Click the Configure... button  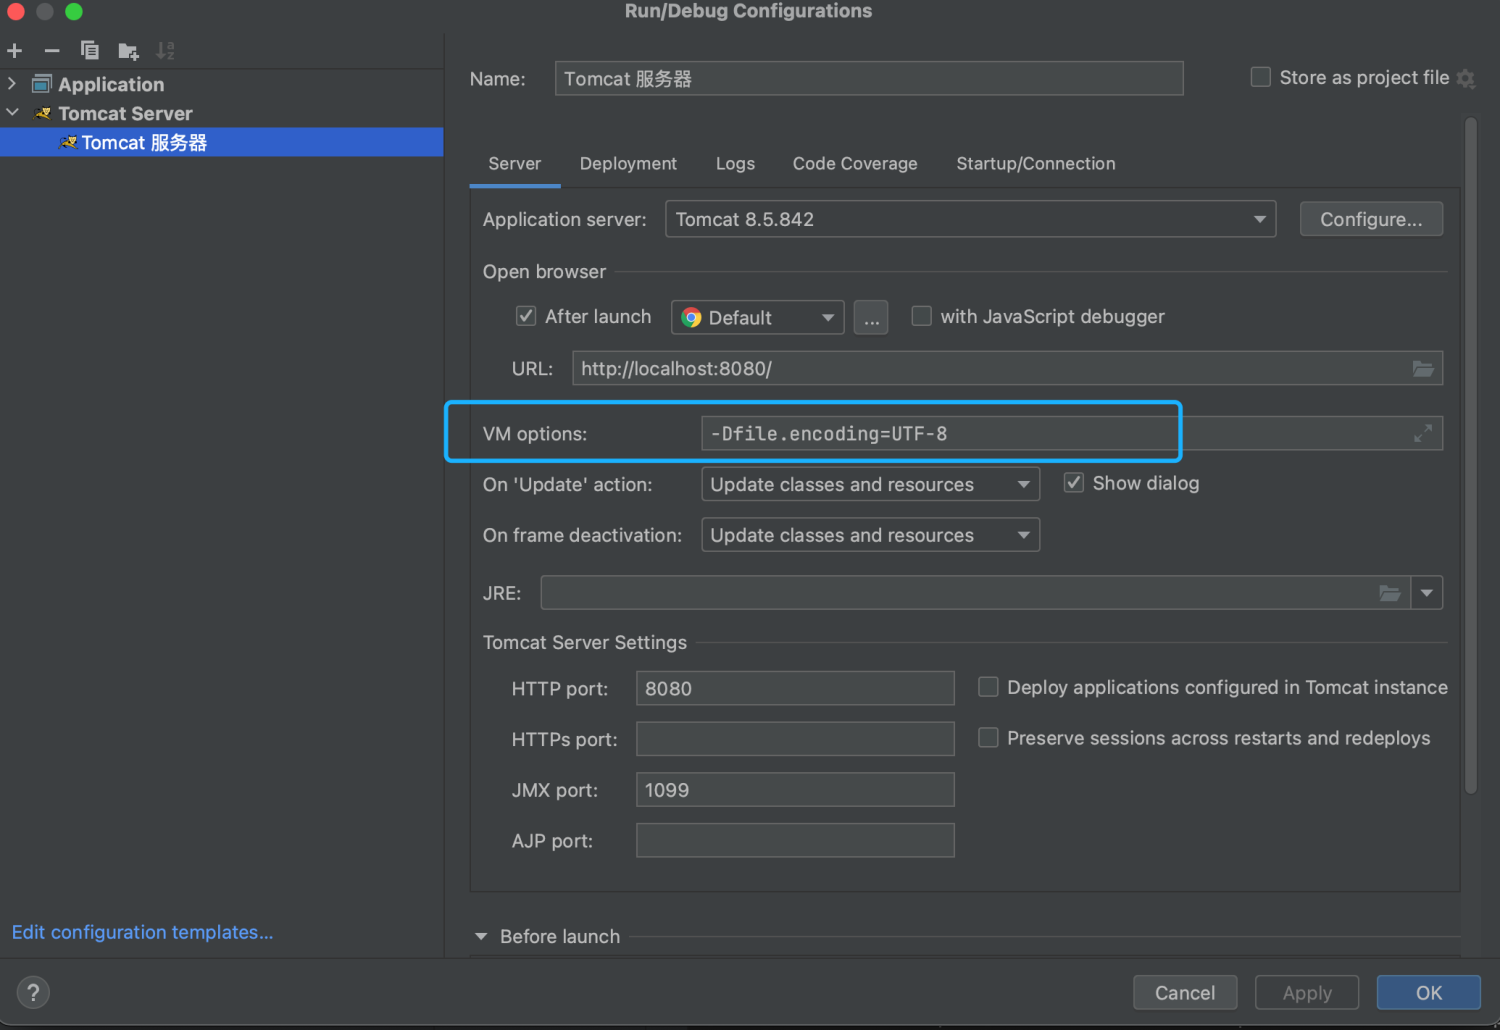[x=1371, y=219]
